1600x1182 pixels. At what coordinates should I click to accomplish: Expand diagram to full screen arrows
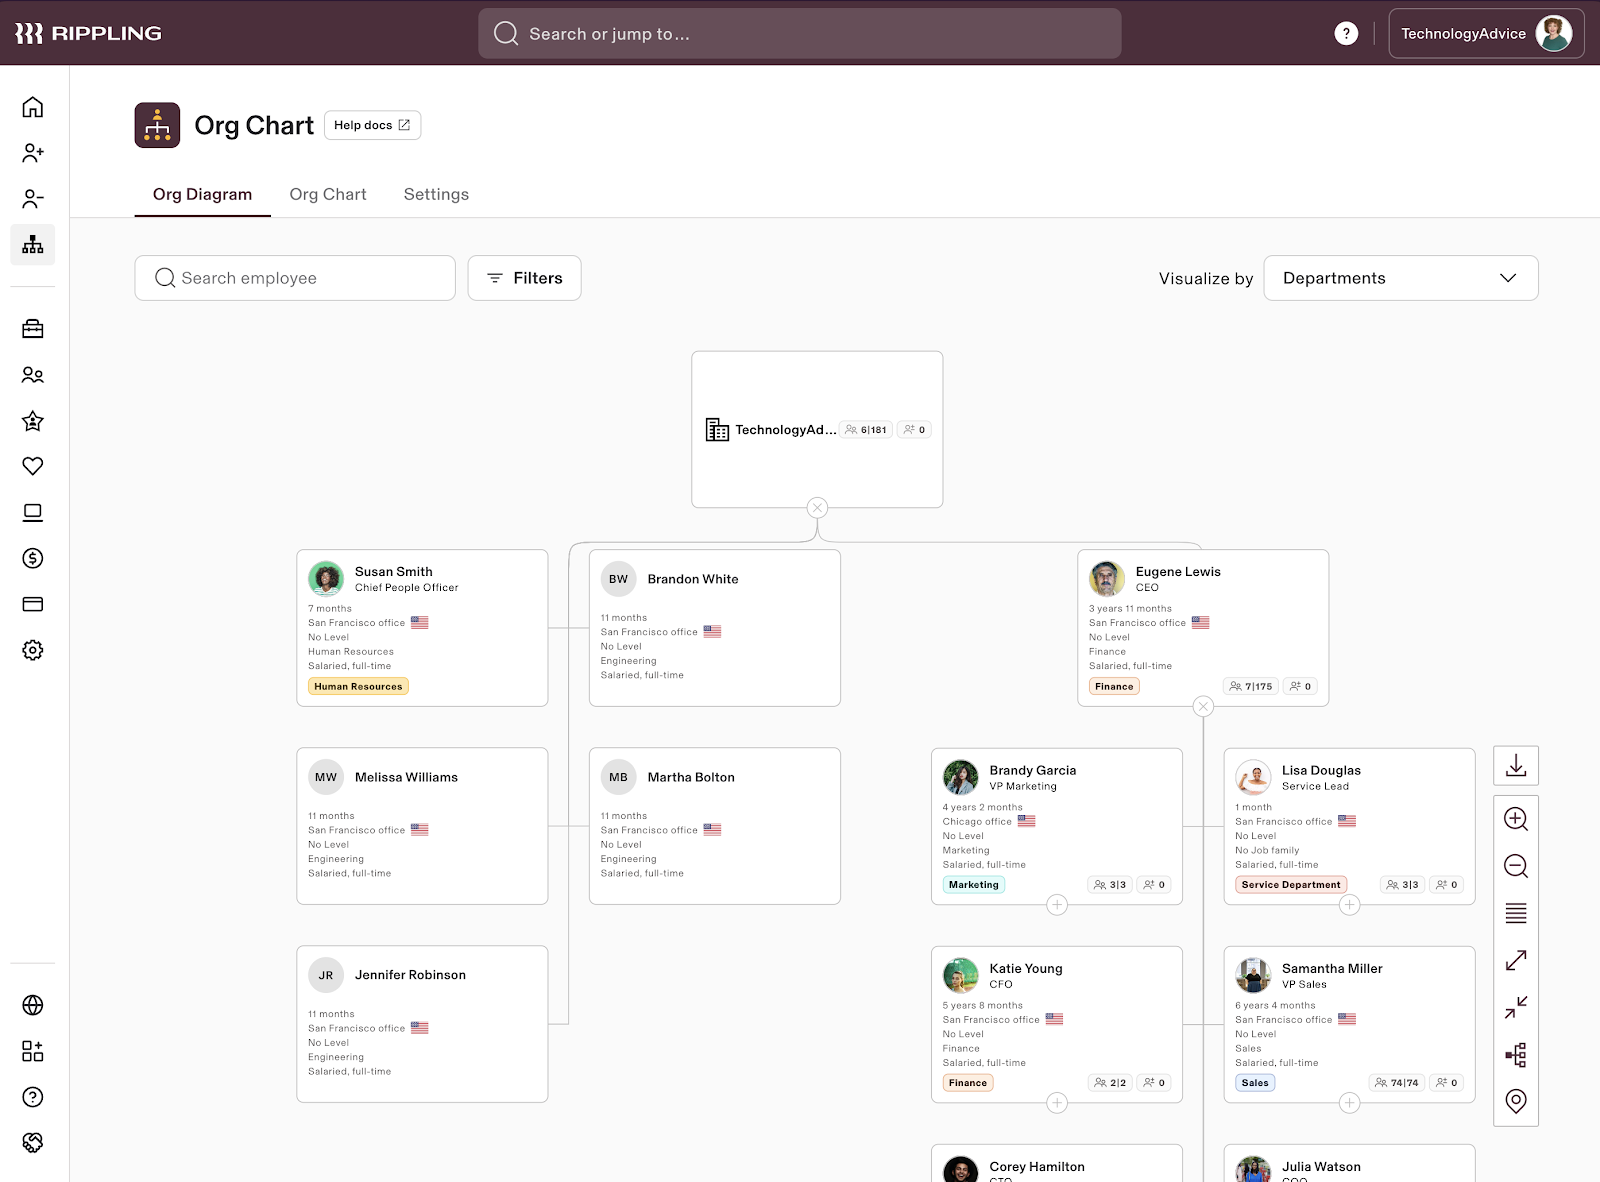[1516, 960]
